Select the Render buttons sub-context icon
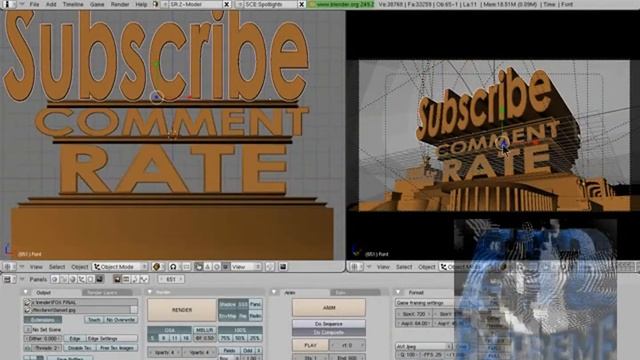The height and width of the screenshot is (360, 640). click(x=117, y=279)
